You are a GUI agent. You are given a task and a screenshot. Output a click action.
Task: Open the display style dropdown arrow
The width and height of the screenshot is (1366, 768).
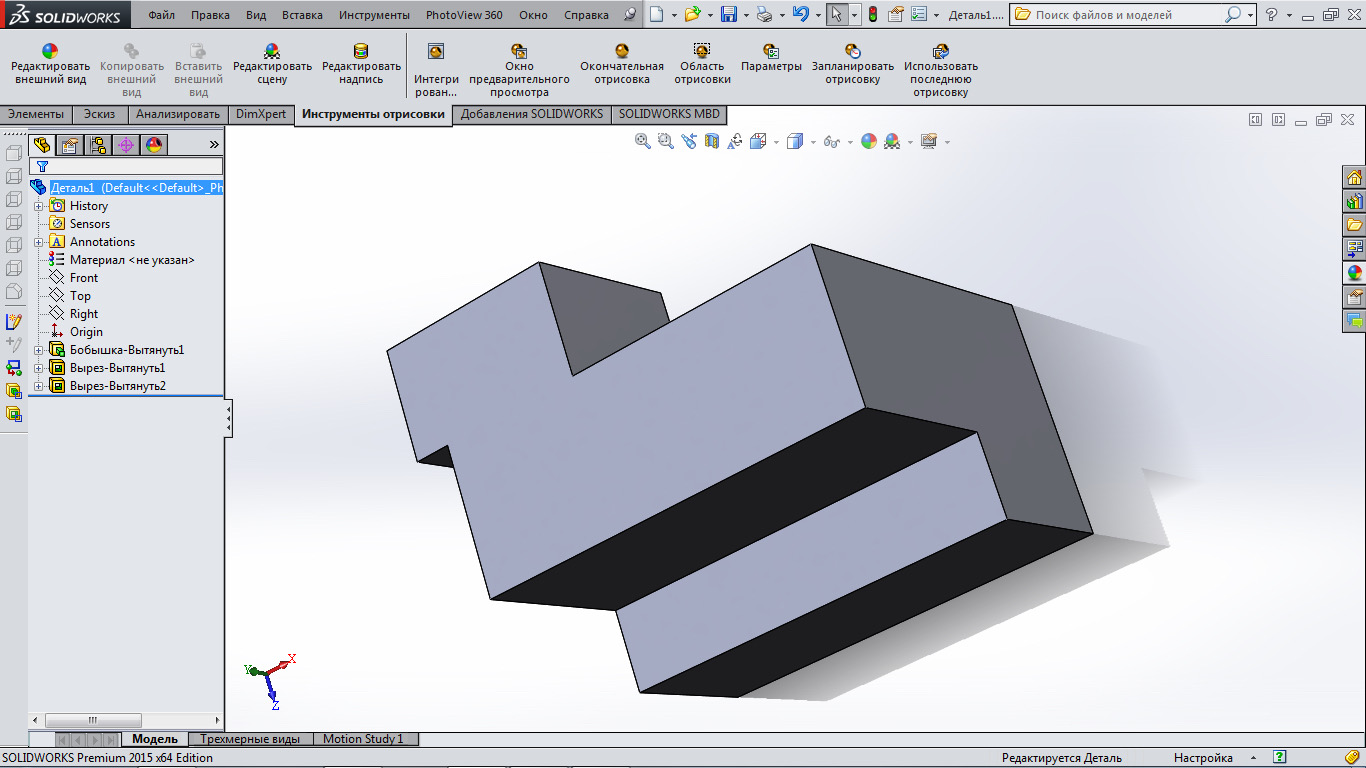click(x=813, y=143)
